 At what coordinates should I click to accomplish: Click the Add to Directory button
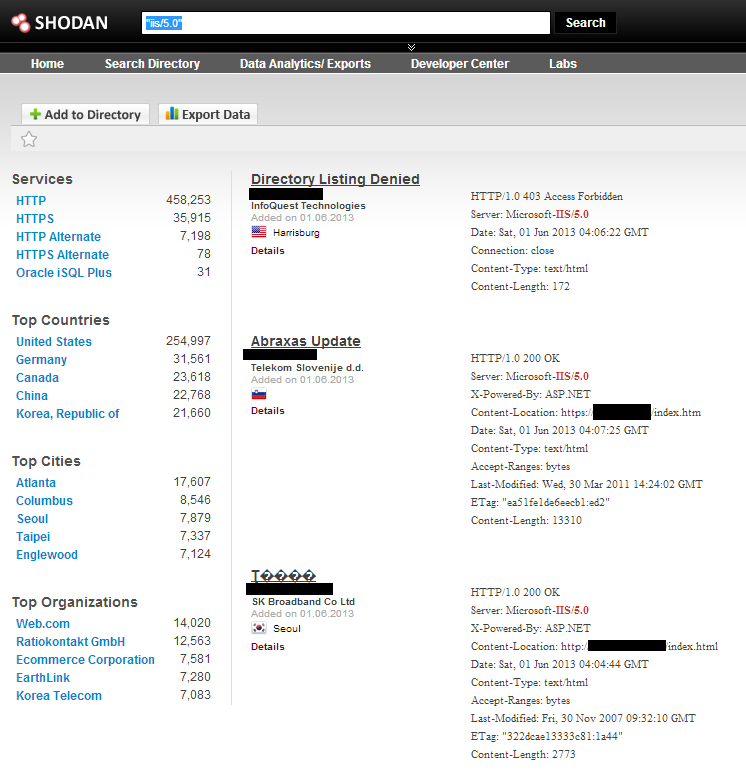pos(85,114)
